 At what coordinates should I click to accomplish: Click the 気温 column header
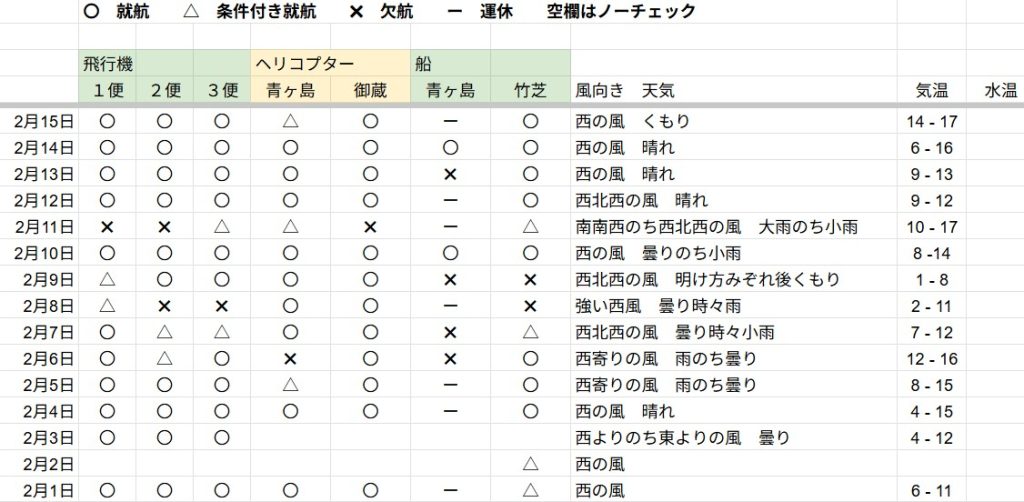pos(931,90)
